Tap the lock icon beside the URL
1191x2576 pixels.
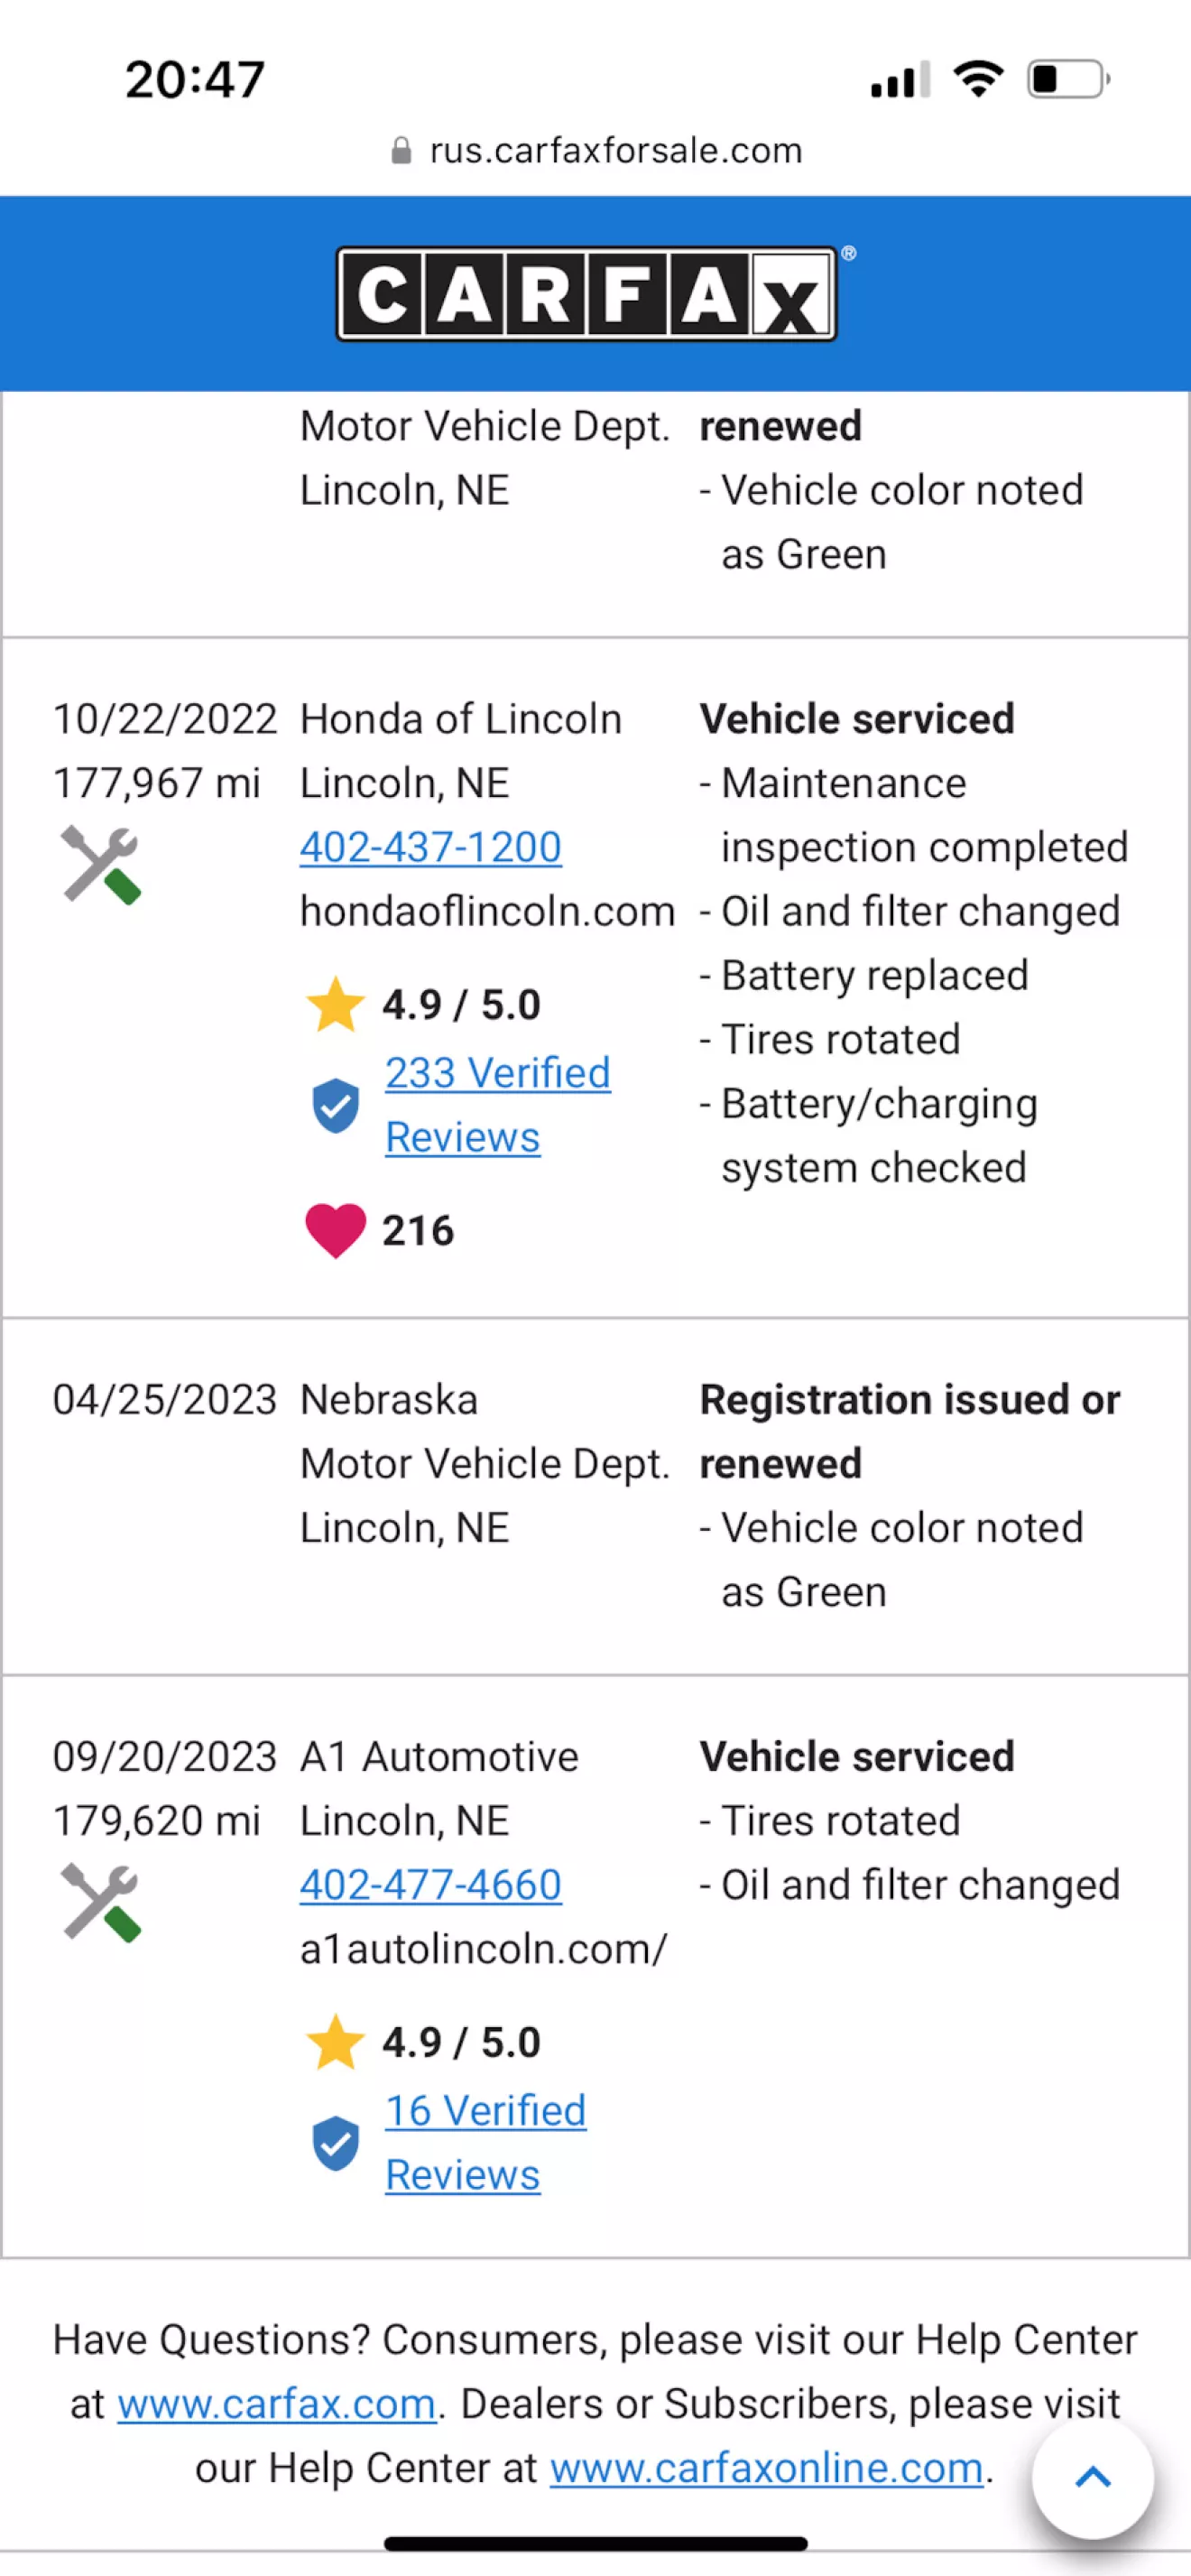point(401,151)
